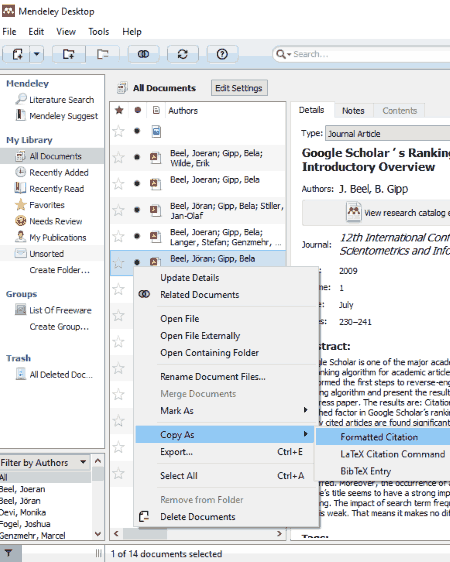Click the Sync toolbar icon
The width and height of the screenshot is (450, 562).
(183, 54)
